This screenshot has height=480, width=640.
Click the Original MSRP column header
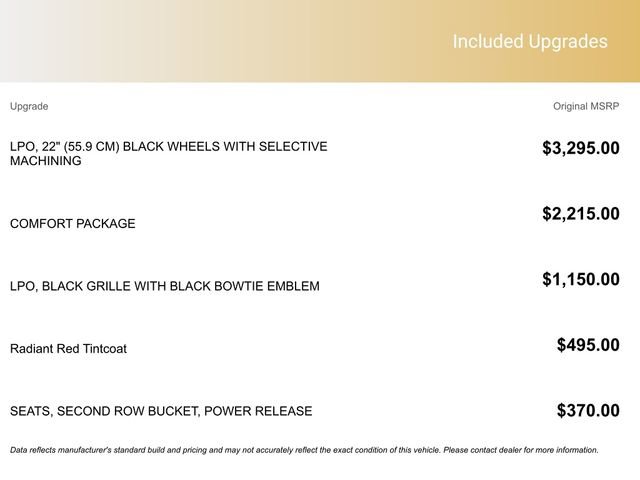coord(586,106)
